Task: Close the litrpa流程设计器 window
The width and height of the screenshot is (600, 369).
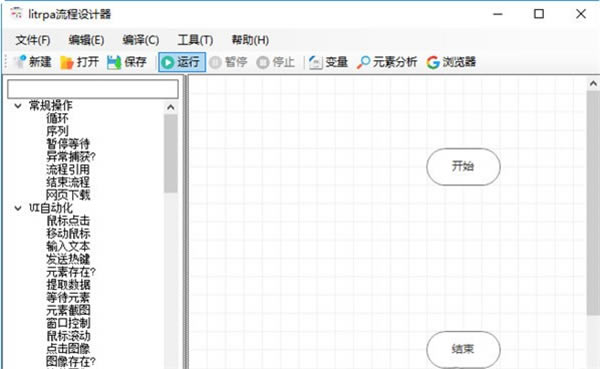Action: click(581, 14)
